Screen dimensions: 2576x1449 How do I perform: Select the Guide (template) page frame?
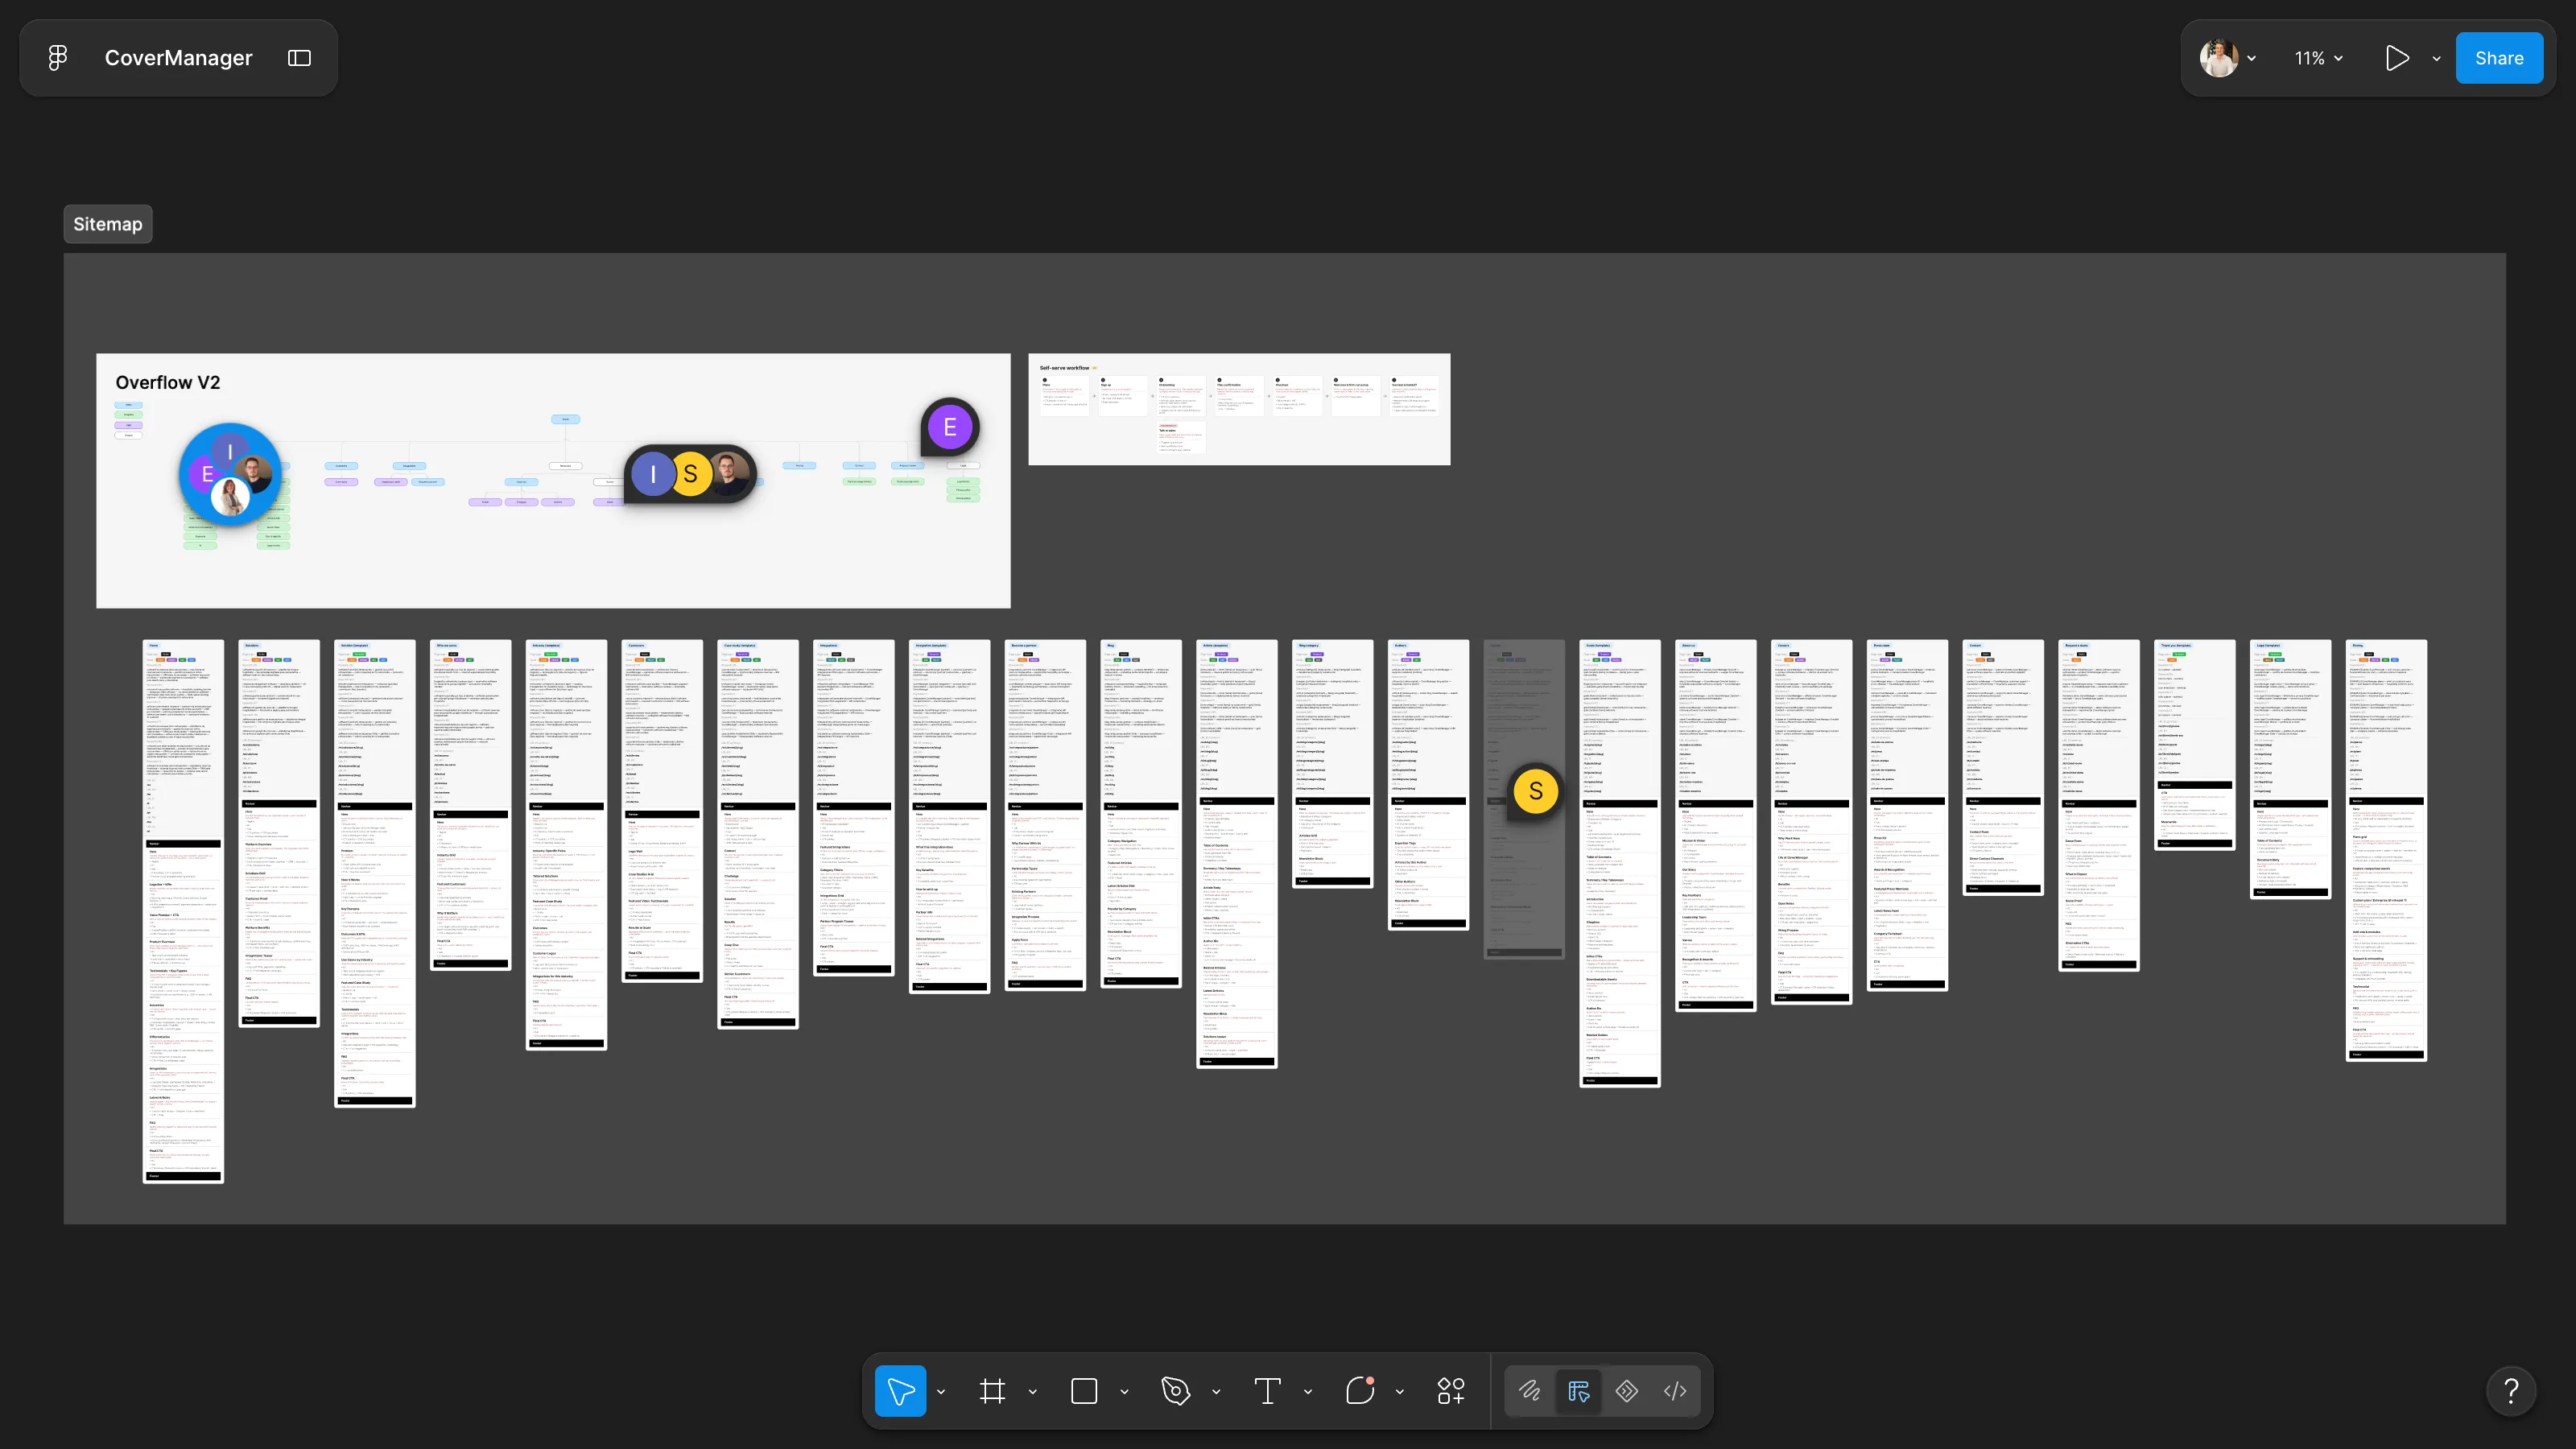pos(1620,863)
